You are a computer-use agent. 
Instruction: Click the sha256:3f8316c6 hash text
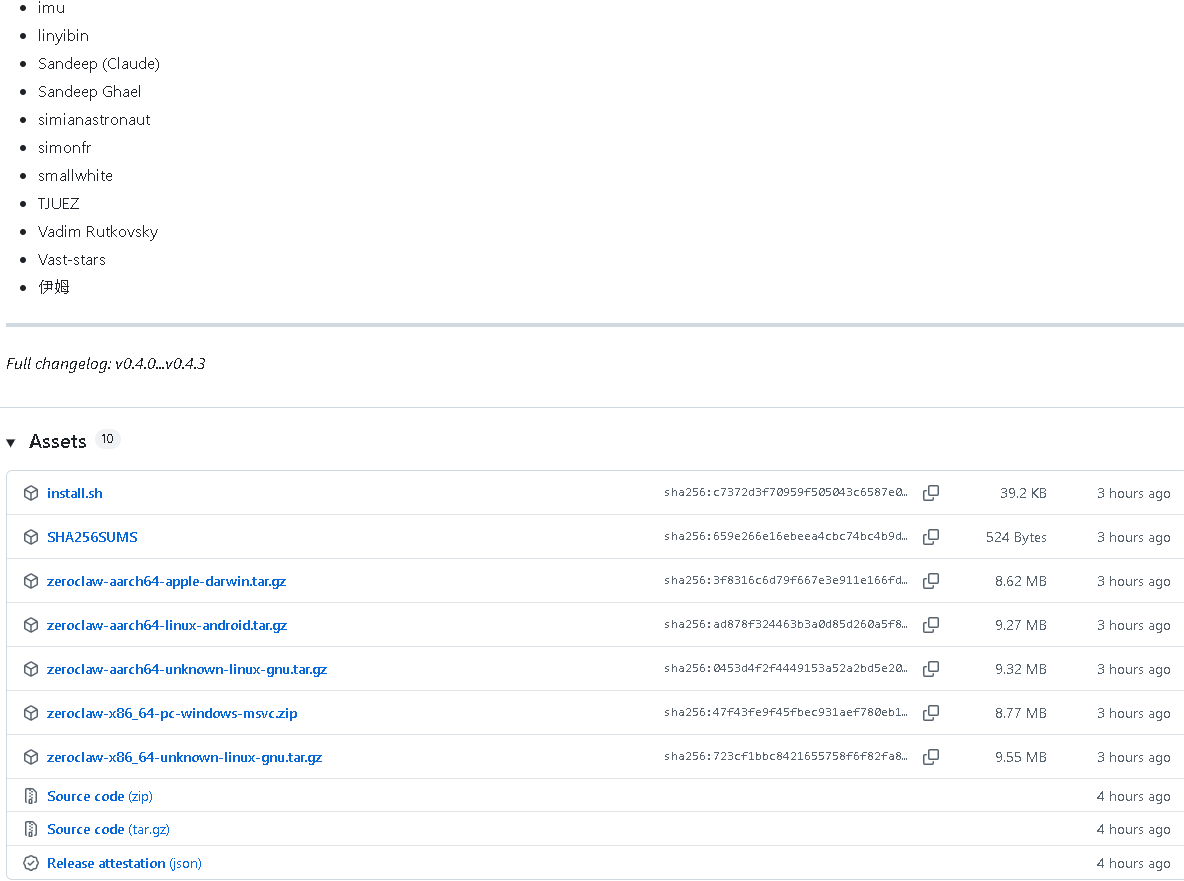tap(785, 580)
